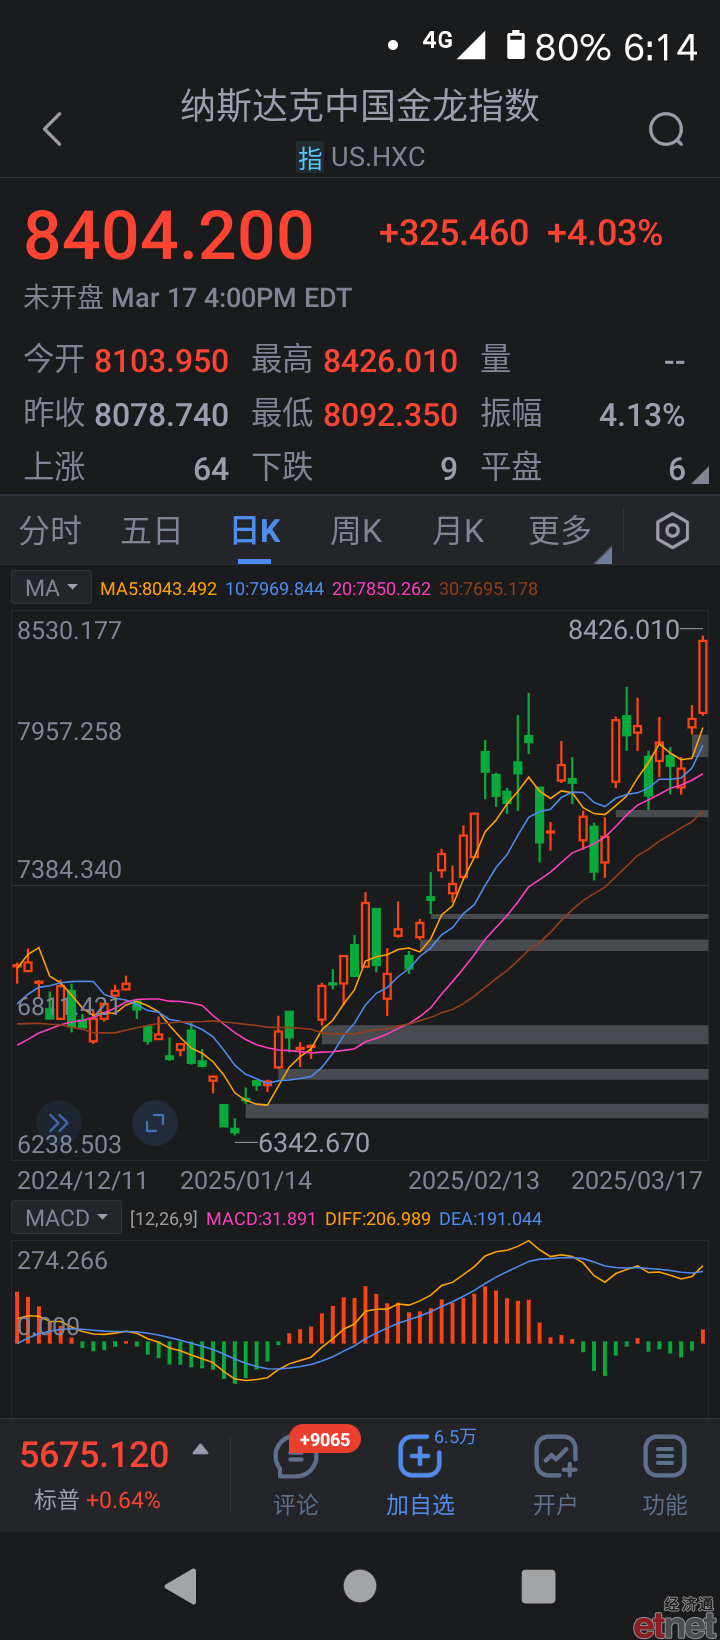Tap the 下跌 count 9
This screenshot has width=720, height=1640.
click(x=449, y=469)
